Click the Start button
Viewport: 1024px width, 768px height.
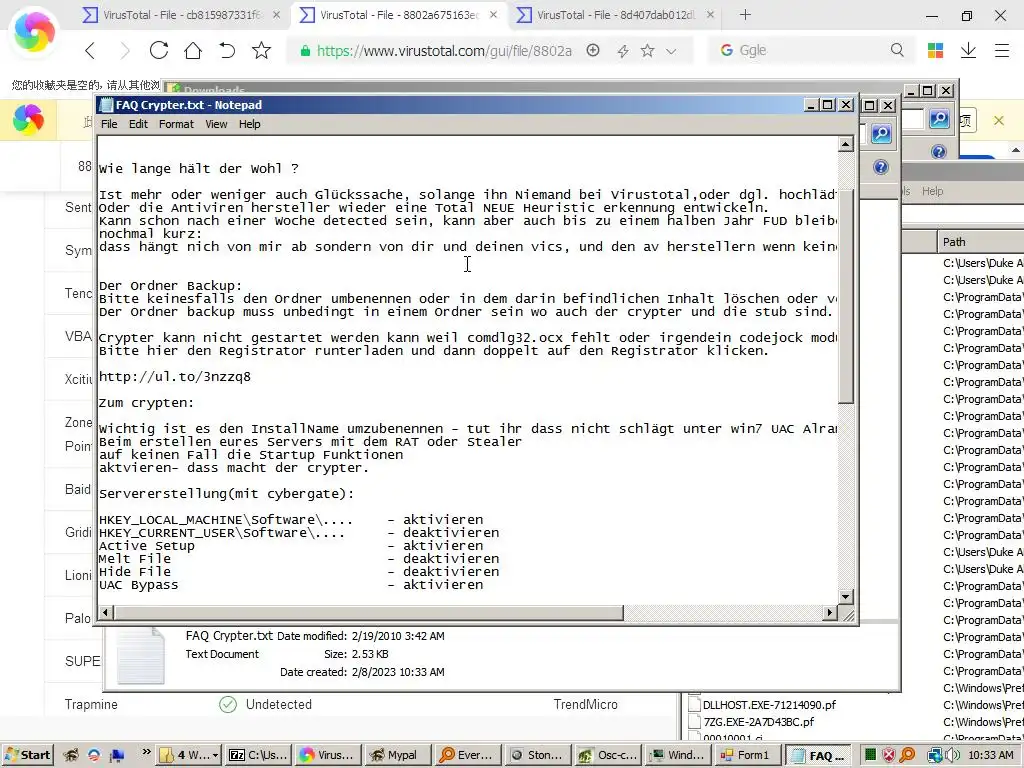[x=27, y=755]
